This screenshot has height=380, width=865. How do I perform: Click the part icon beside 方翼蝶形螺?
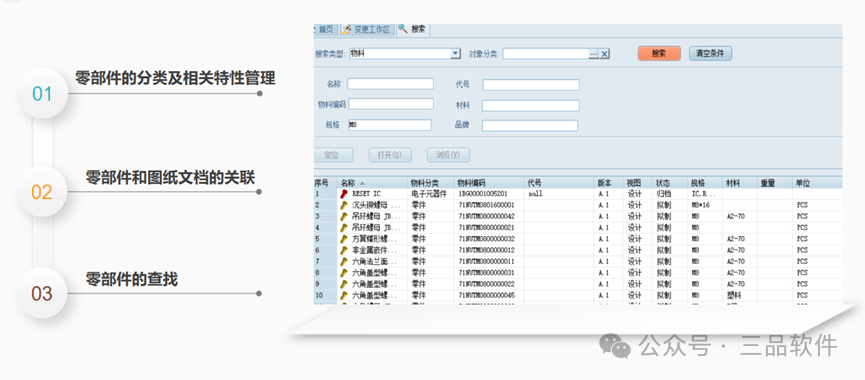point(345,239)
